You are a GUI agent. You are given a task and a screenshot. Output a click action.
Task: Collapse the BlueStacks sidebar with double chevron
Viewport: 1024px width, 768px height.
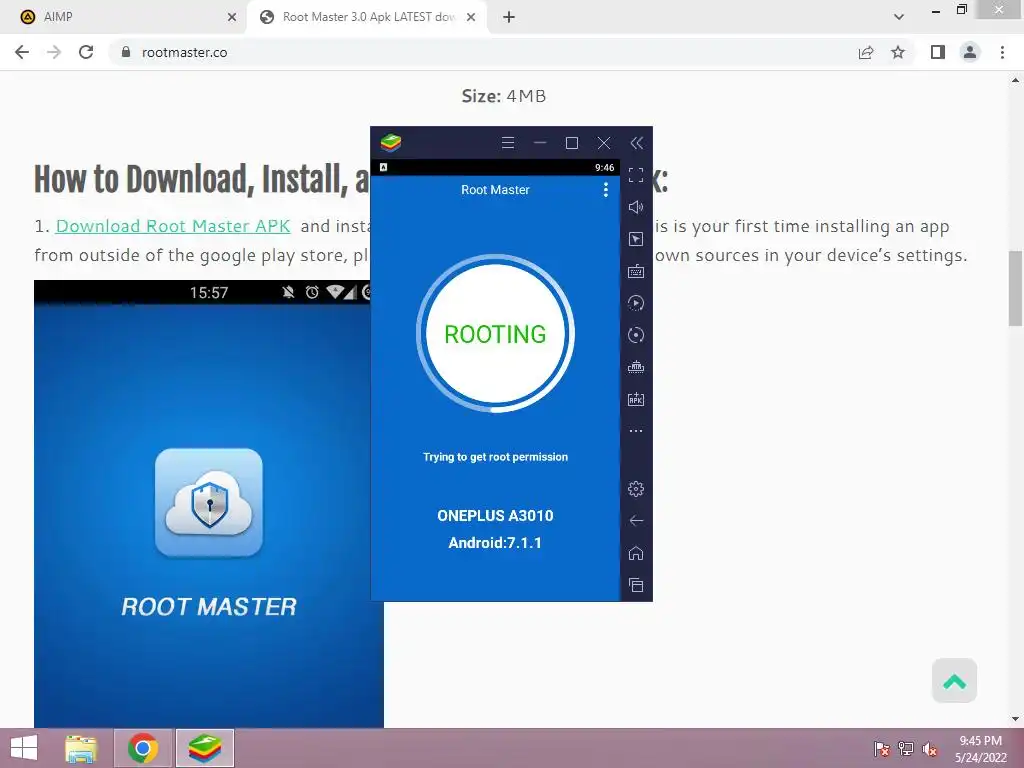coord(637,143)
